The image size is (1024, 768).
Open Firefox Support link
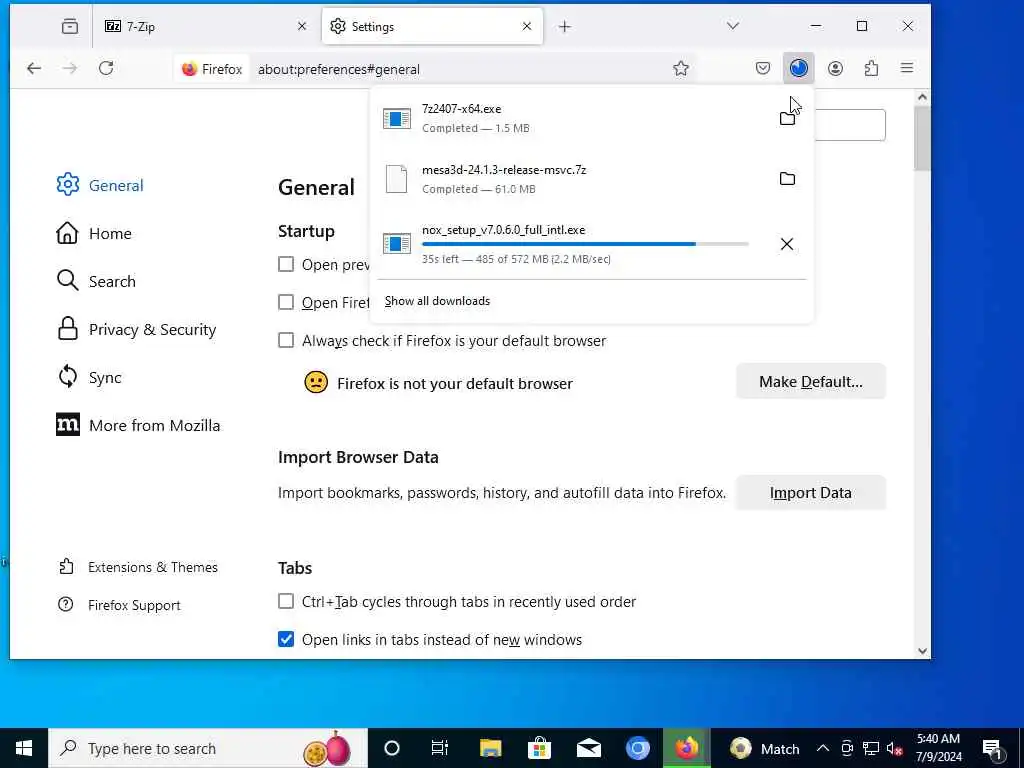120,605
